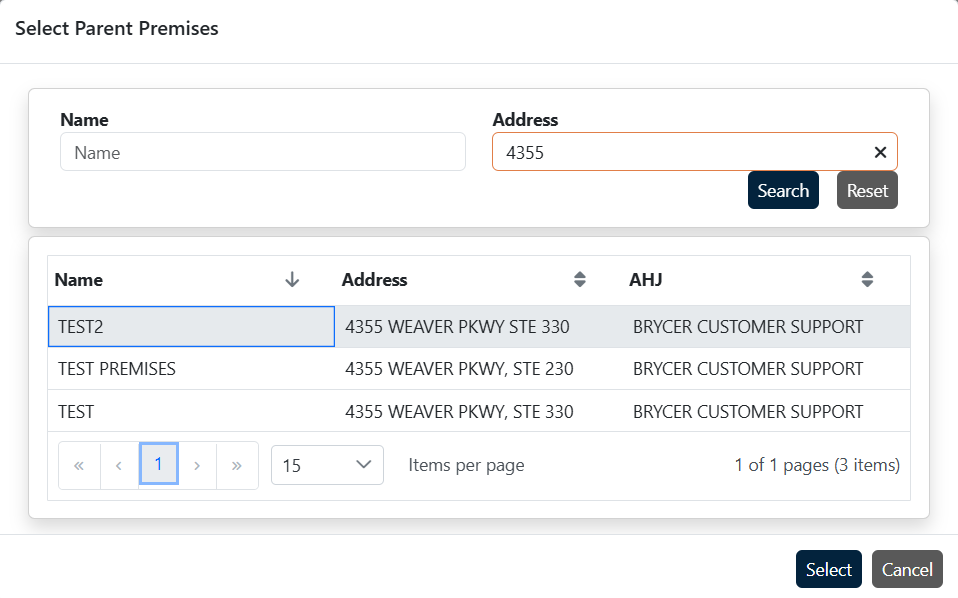Reset the search filters
958x598 pixels.
click(867, 190)
